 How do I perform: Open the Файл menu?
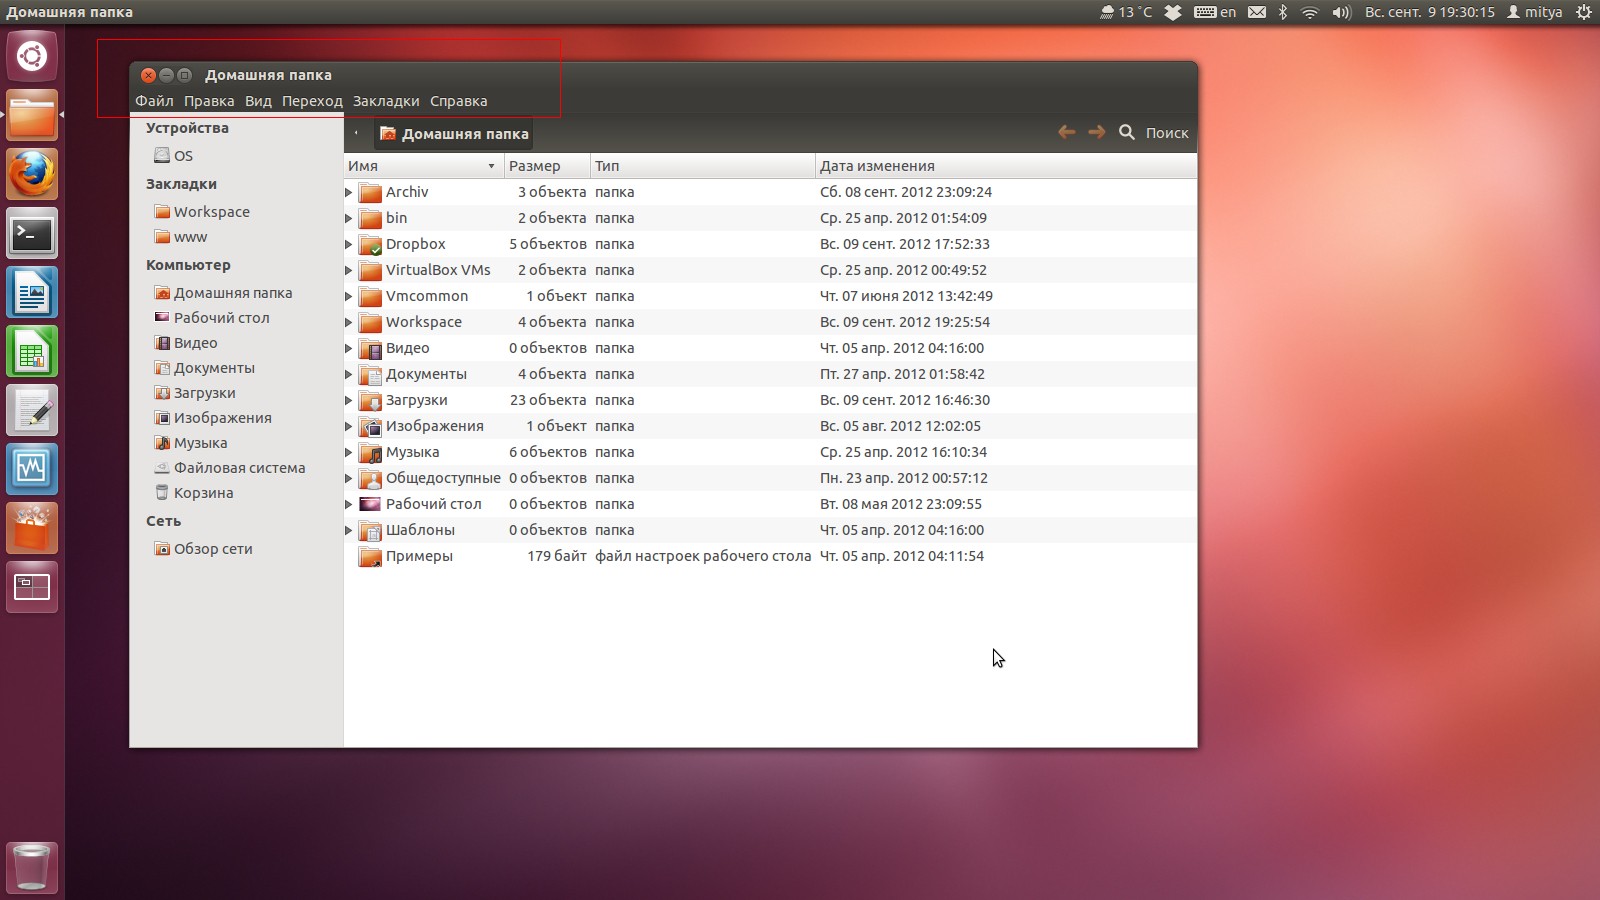point(154,101)
